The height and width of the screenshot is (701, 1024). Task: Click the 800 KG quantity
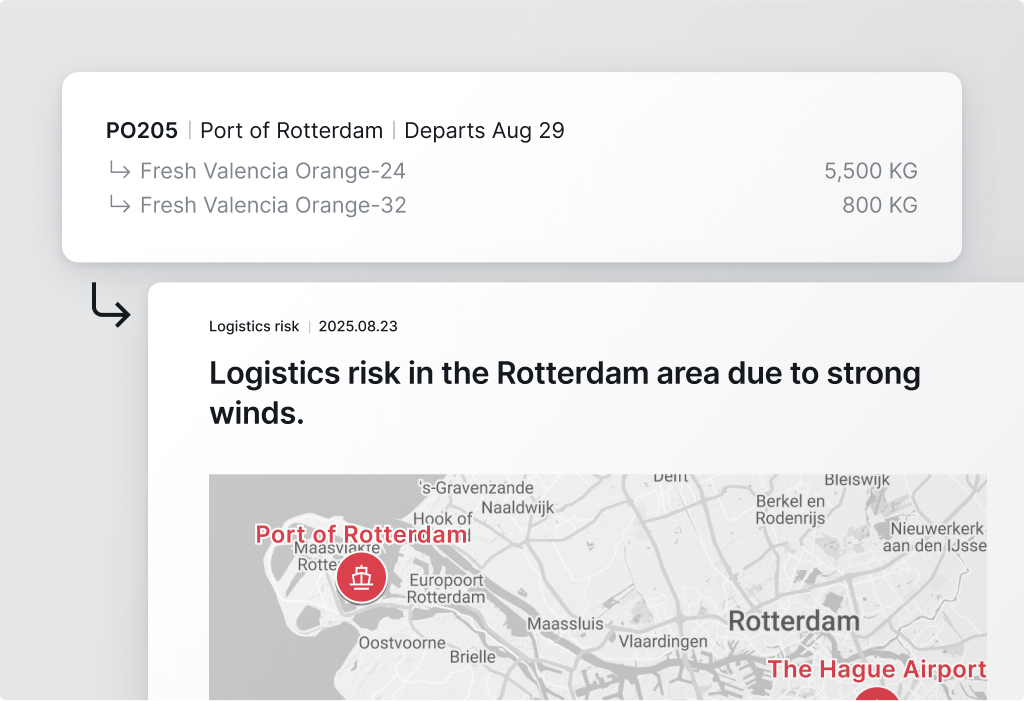coord(879,205)
